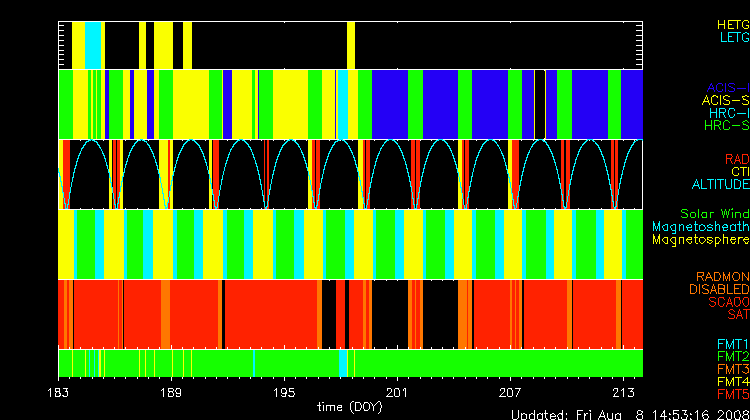
Task: Click the DISABLED legend label
Action: pos(720,289)
